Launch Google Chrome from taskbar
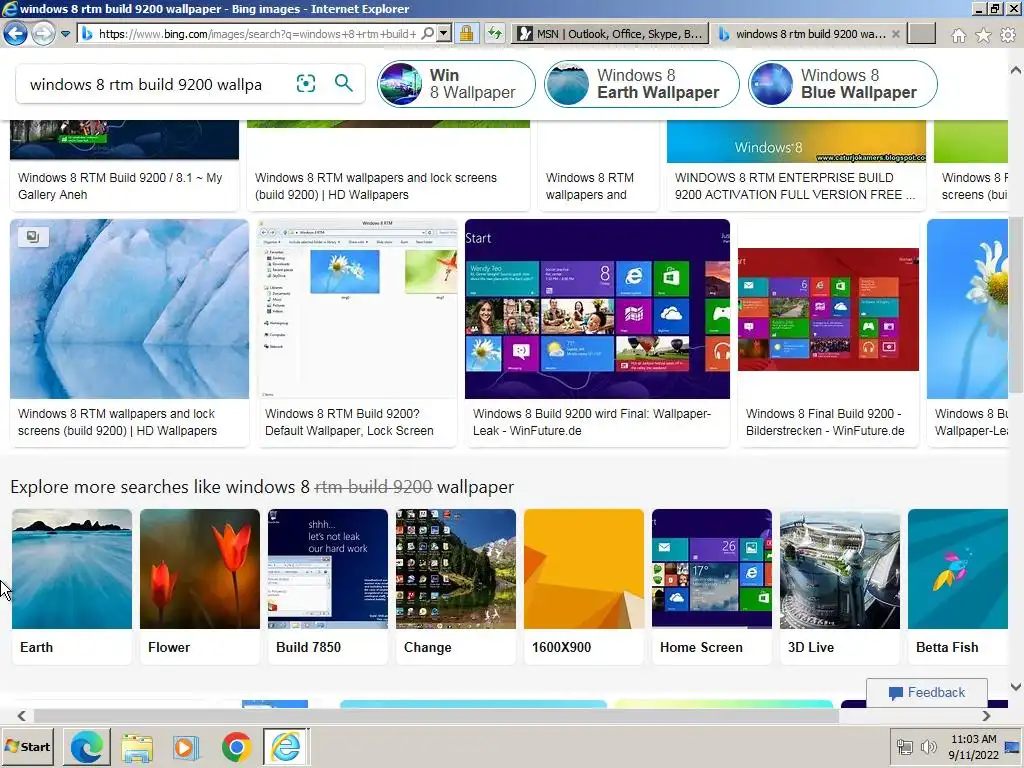The height and width of the screenshot is (768, 1024). (x=236, y=746)
